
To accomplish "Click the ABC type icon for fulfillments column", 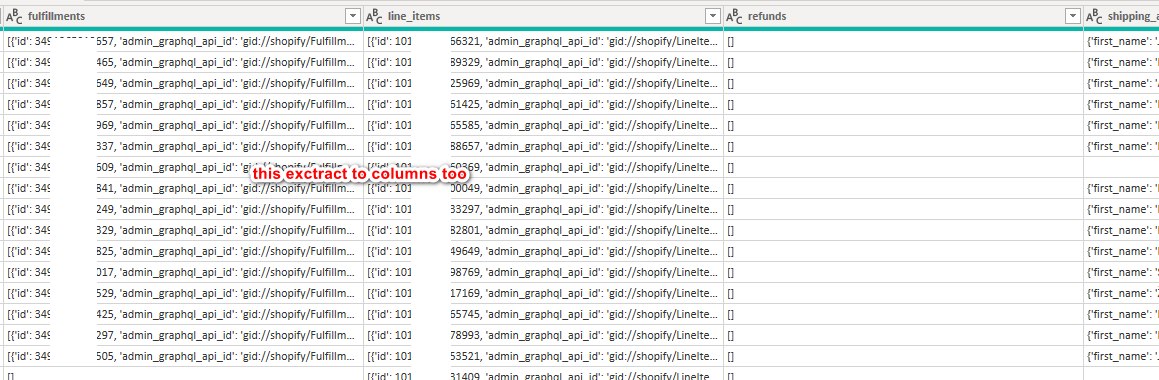I will [x=13, y=16].
